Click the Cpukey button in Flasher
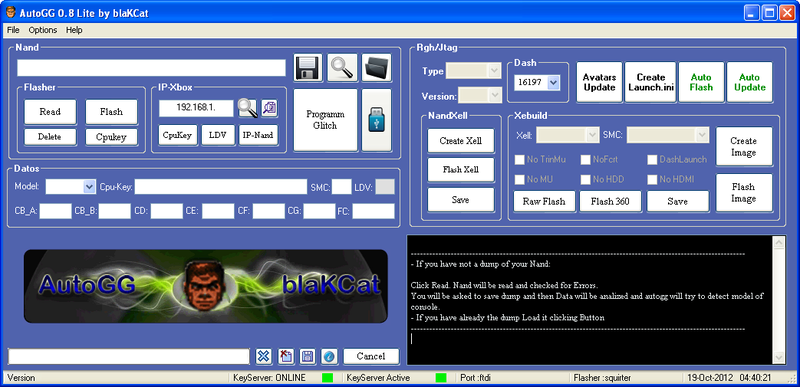Image resolution: width=800 pixels, height=387 pixels. point(111,137)
